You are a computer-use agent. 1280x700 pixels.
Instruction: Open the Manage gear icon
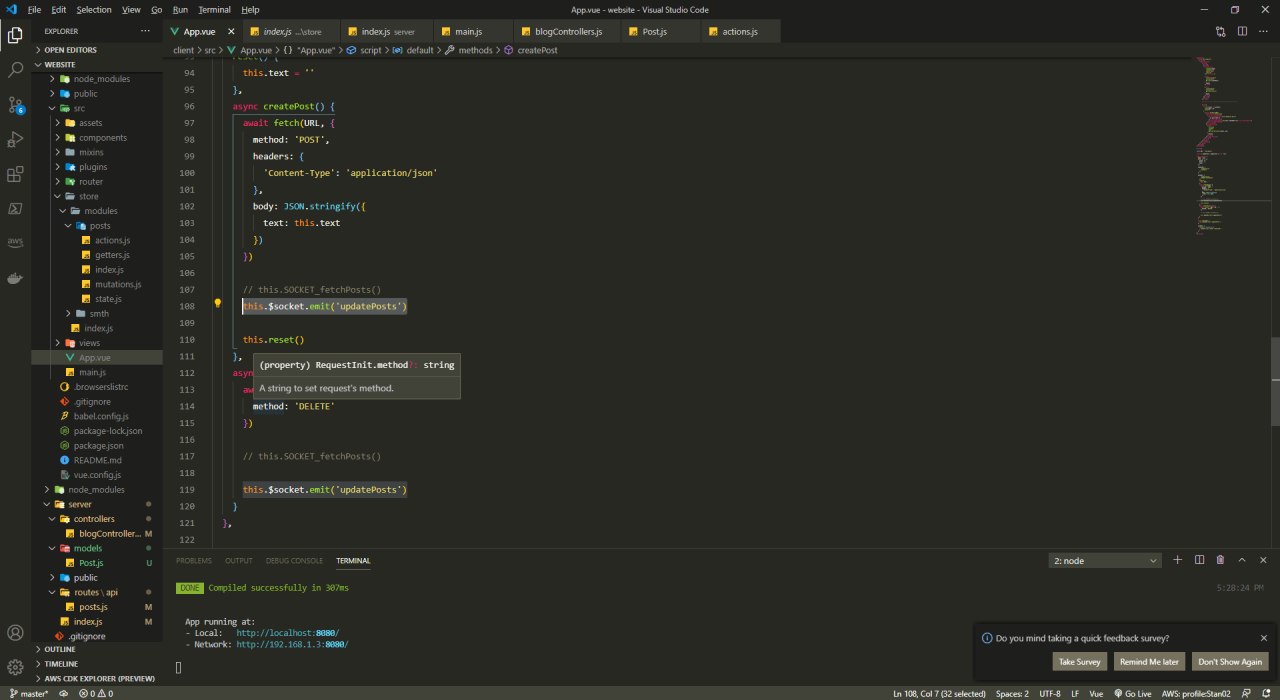pyautogui.click(x=15, y=667)
